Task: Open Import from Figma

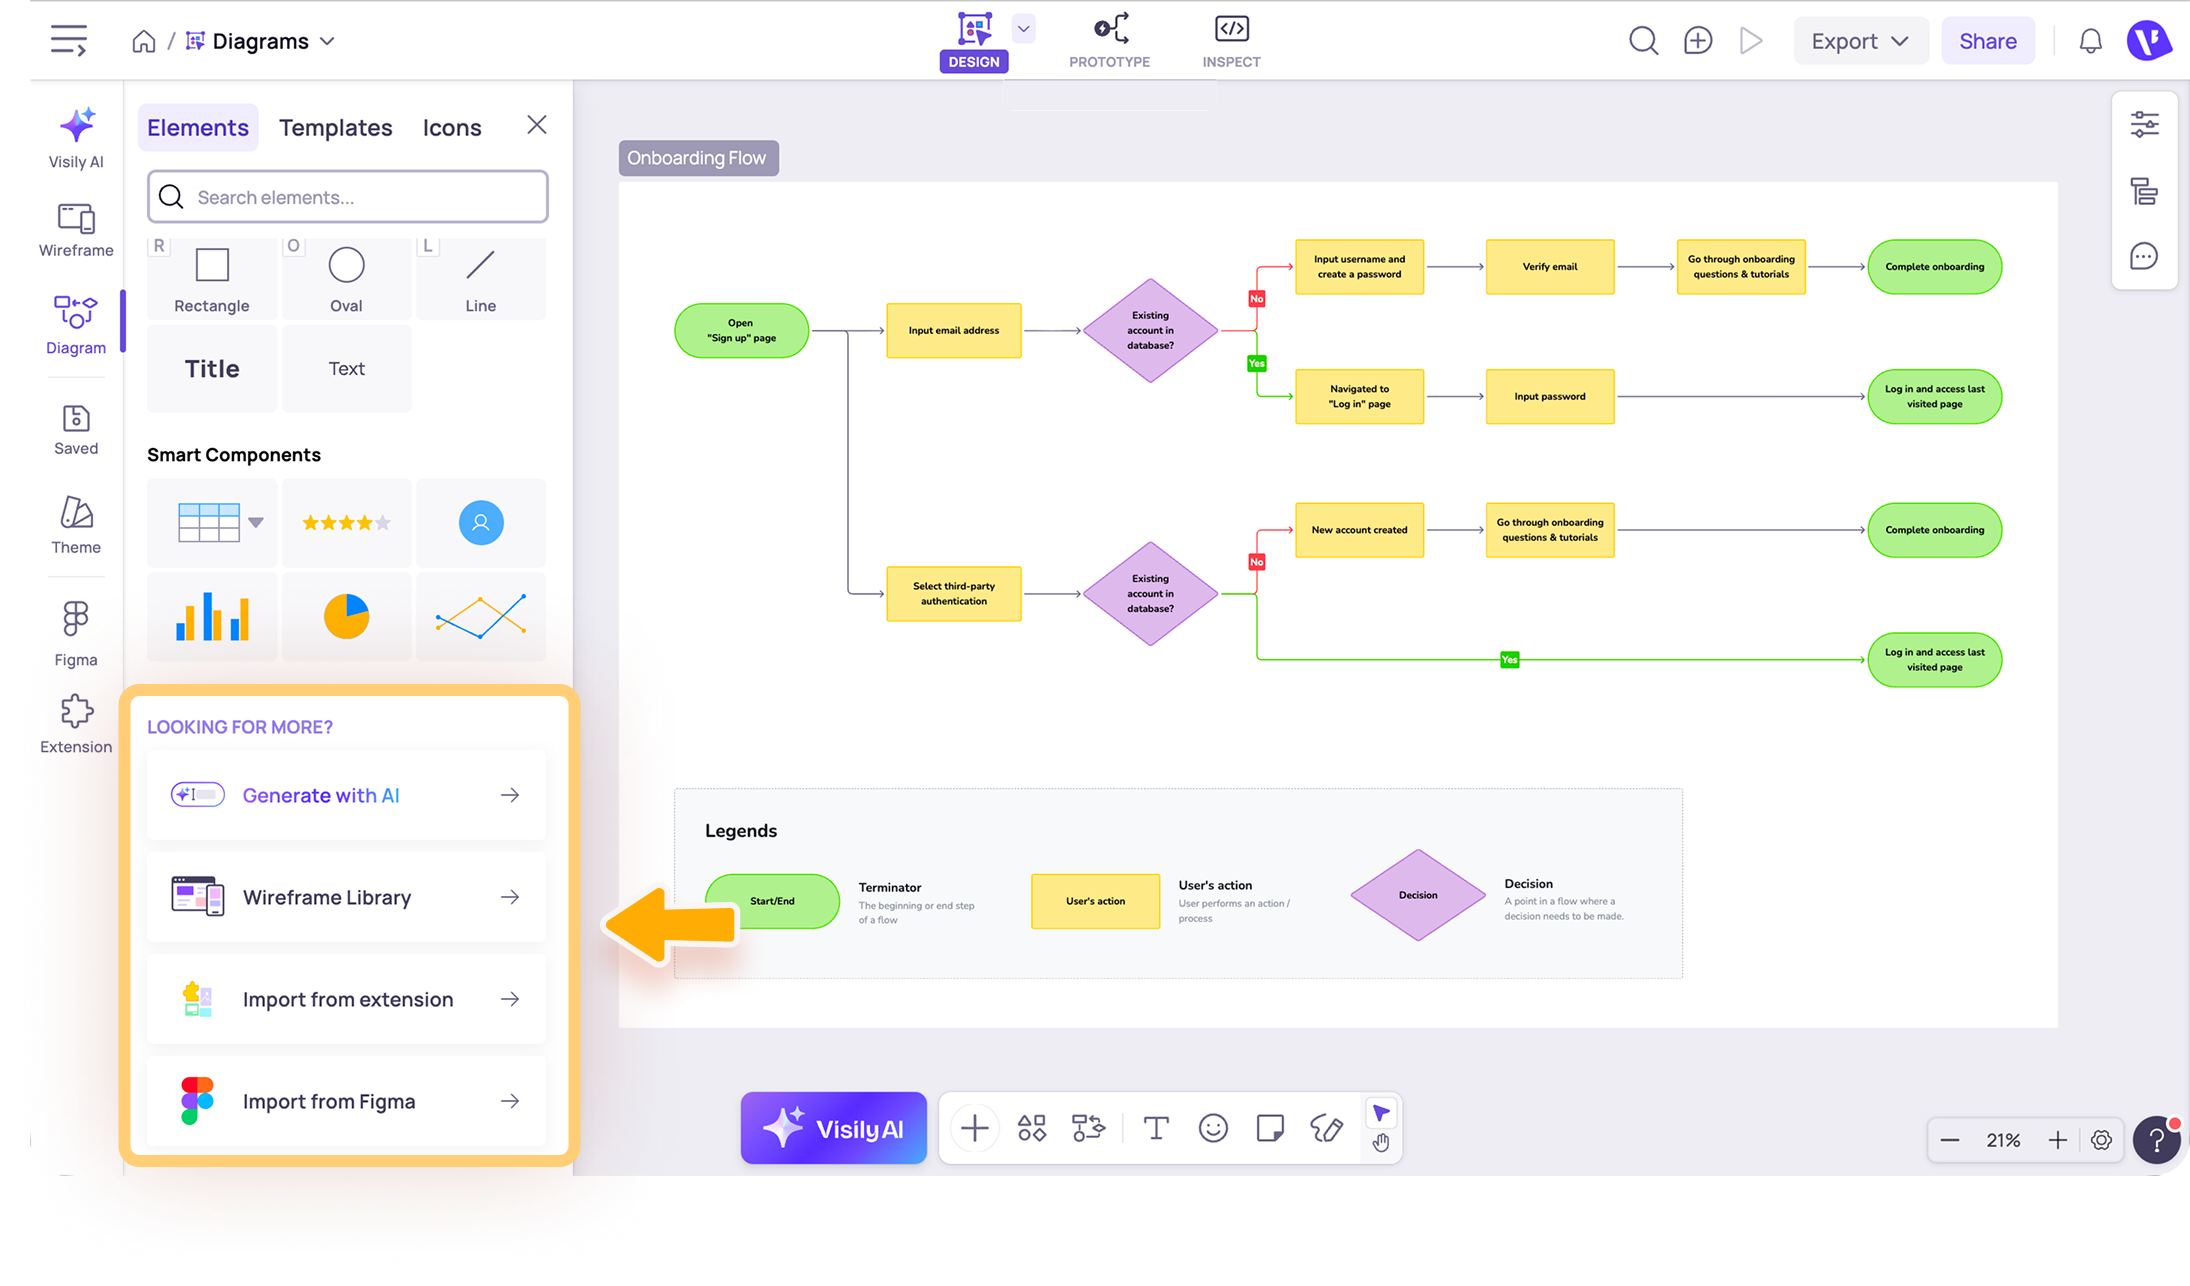Action: tap(346, 1101)
